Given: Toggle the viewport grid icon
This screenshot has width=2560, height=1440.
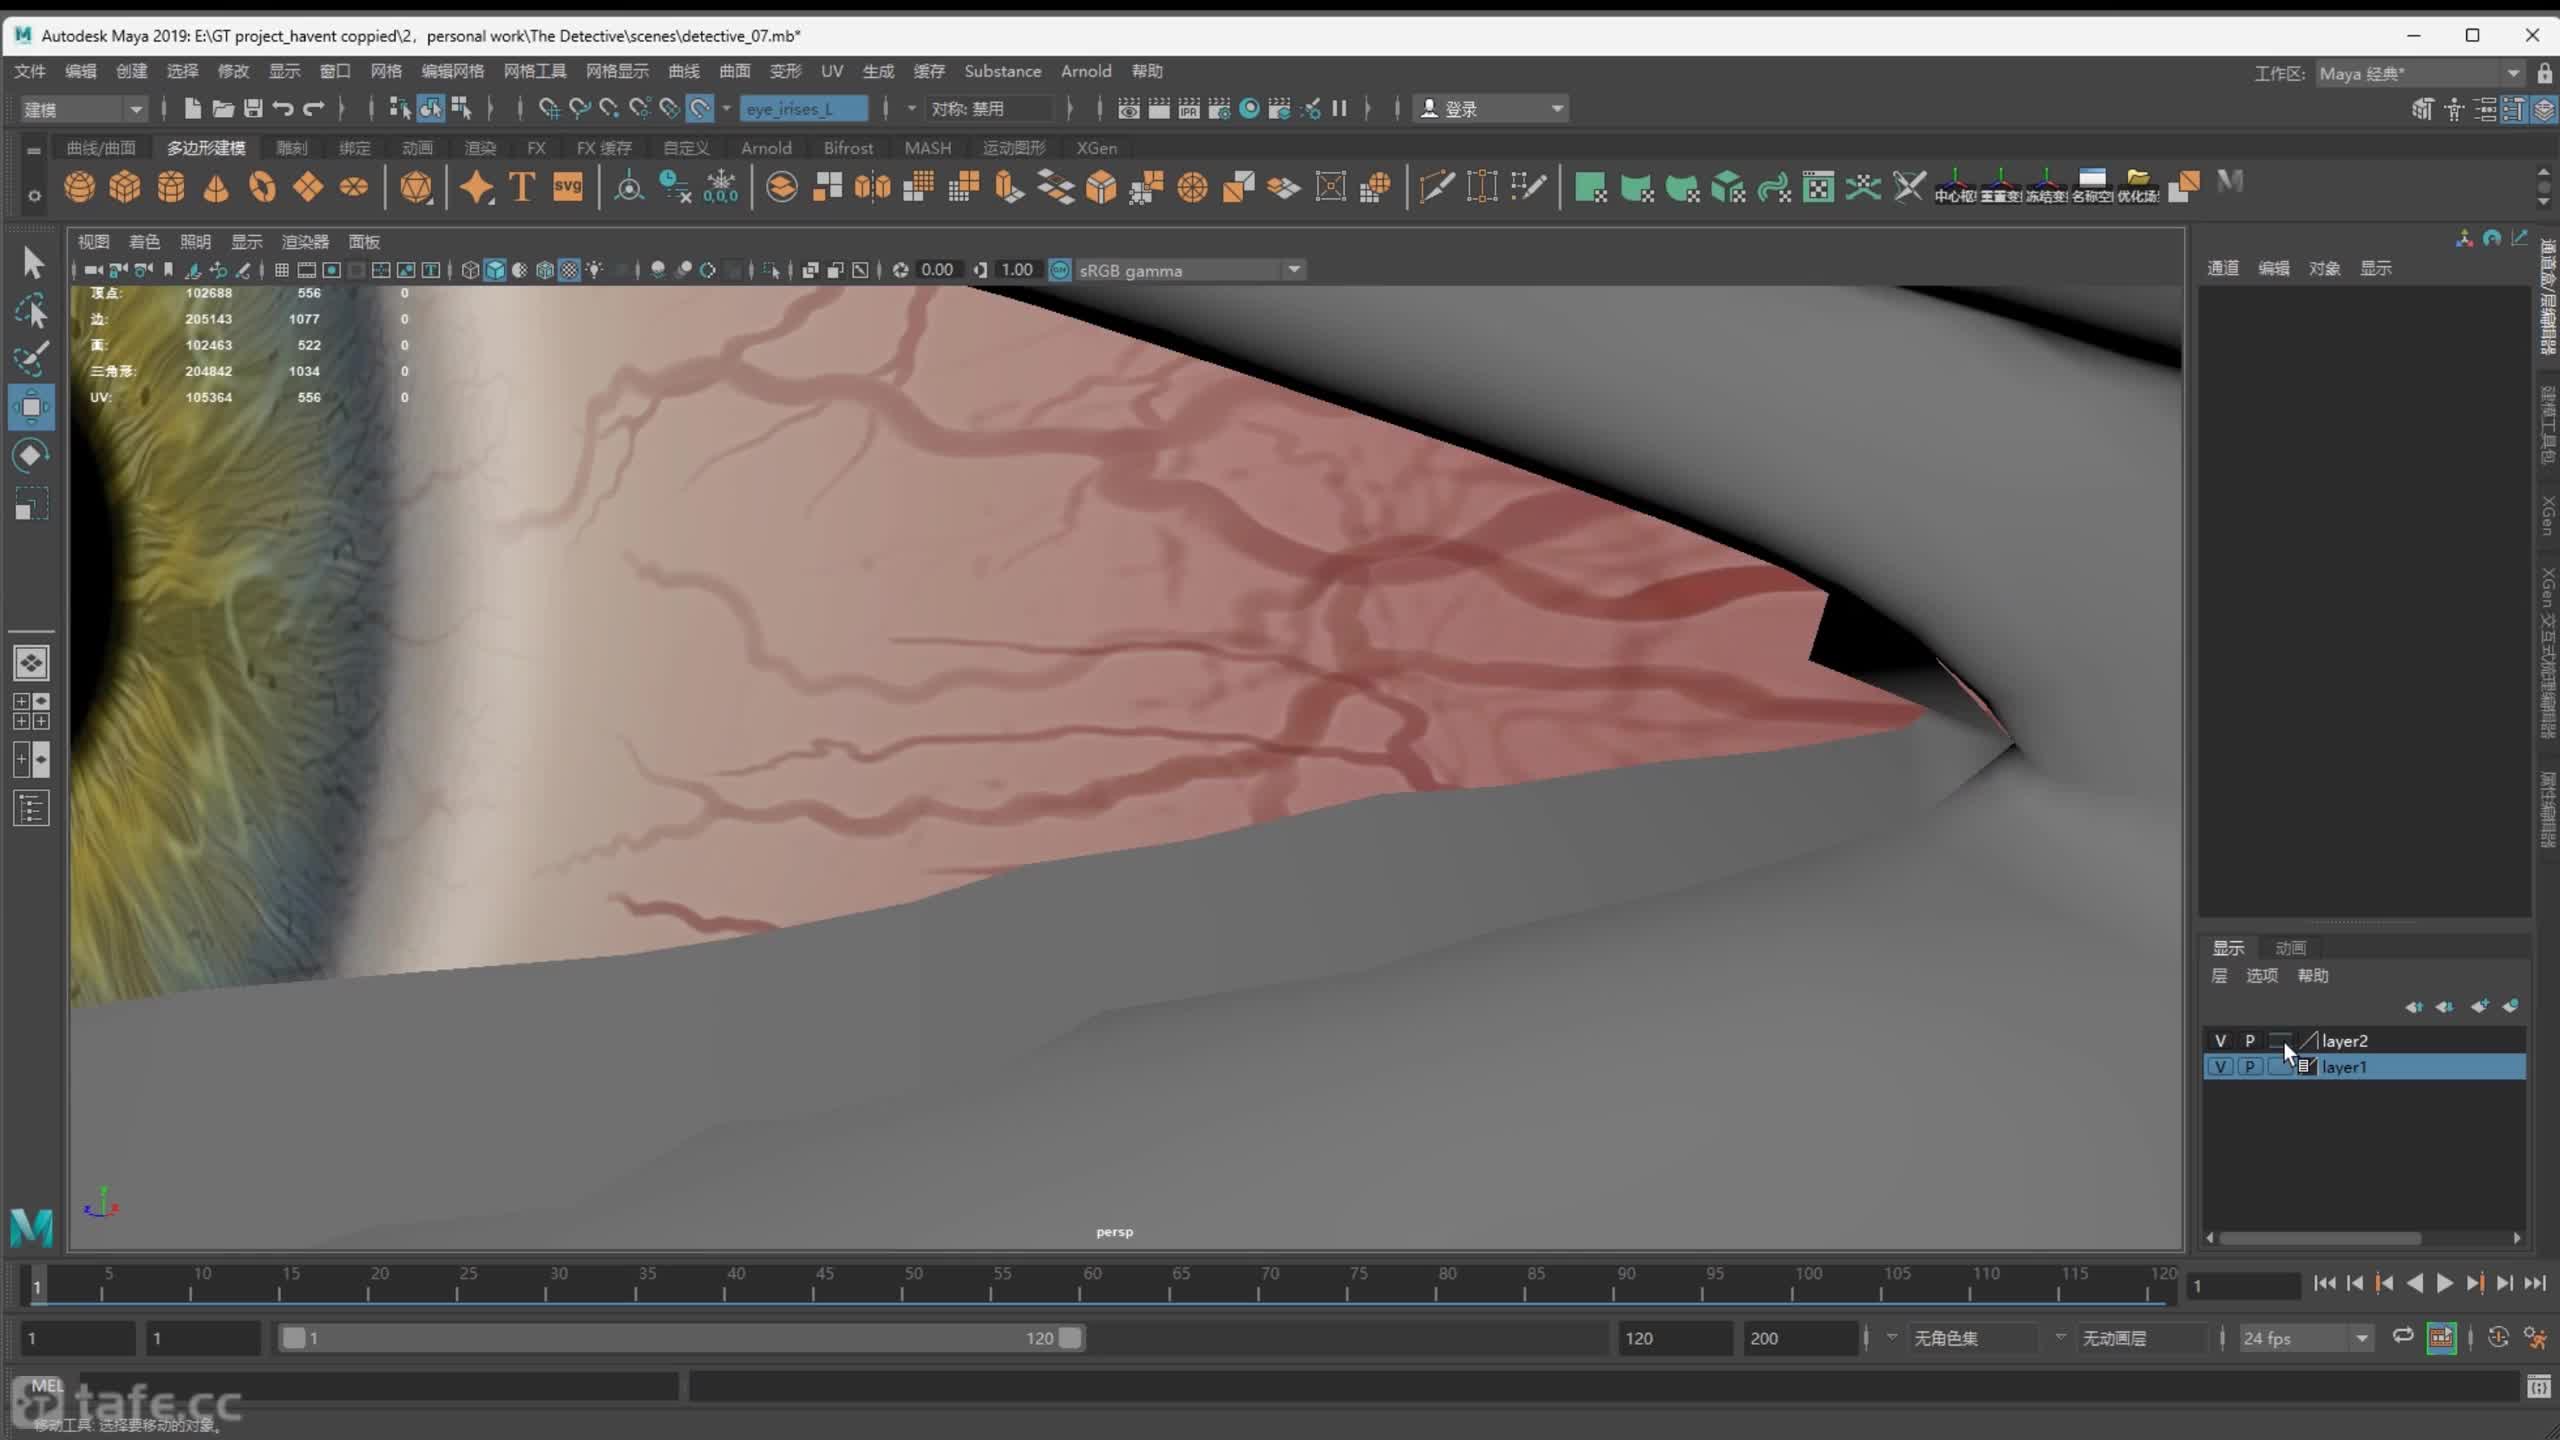Looking at the screenshot, I should click(x=282, y=270).
